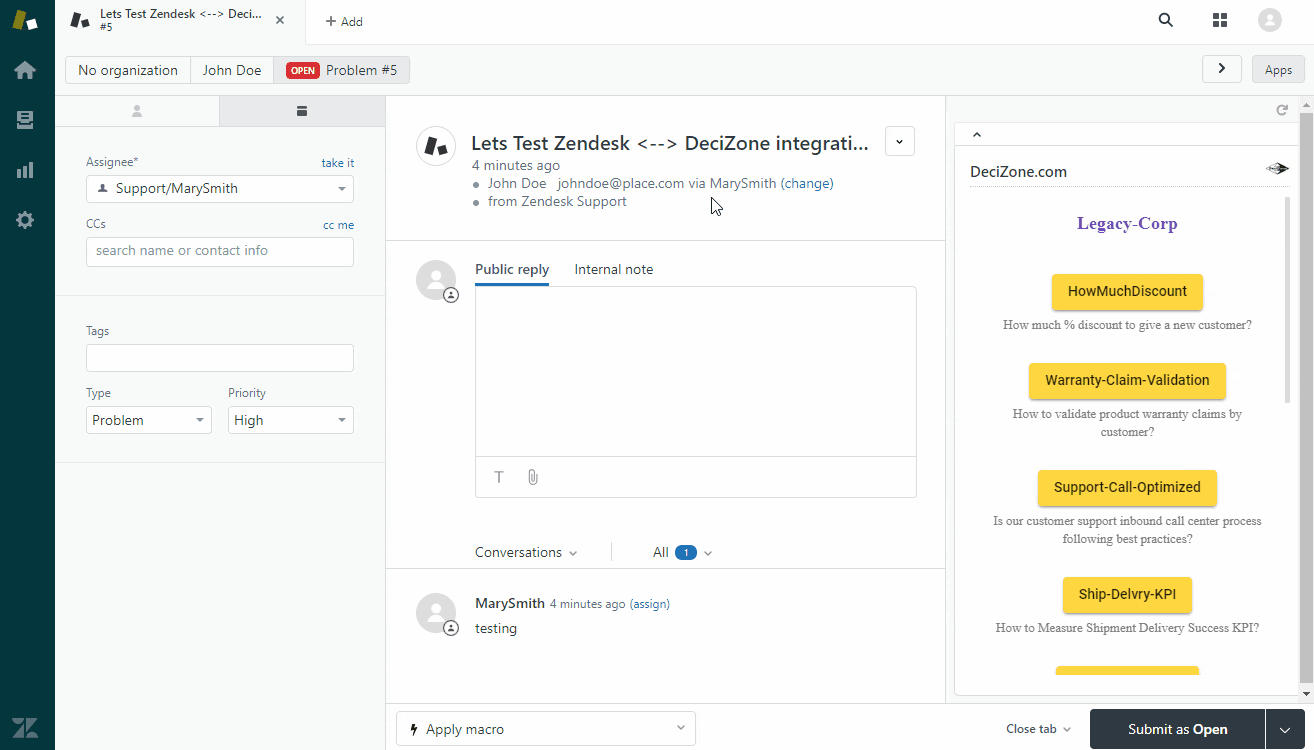Expand the Conversations filter dropdown
Image resolution: width=1314 pixels, height=750 pixels.
coord(526,552)
